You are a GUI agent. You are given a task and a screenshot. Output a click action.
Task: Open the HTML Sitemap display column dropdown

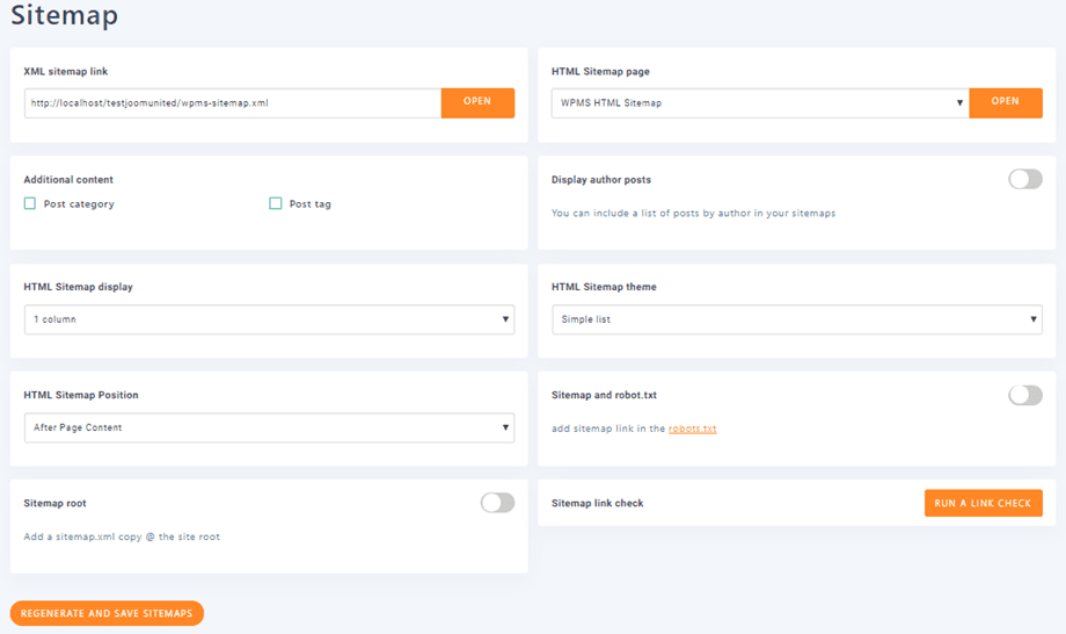coord(269,320)
